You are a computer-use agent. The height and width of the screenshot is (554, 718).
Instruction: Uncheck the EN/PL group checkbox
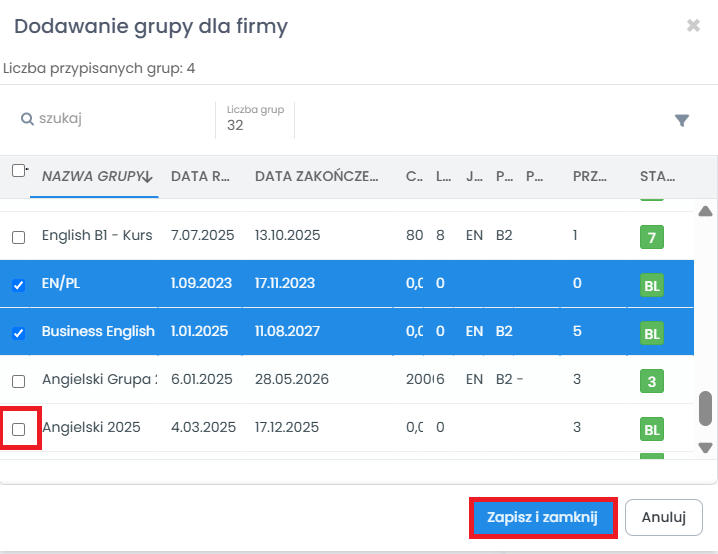19,285
